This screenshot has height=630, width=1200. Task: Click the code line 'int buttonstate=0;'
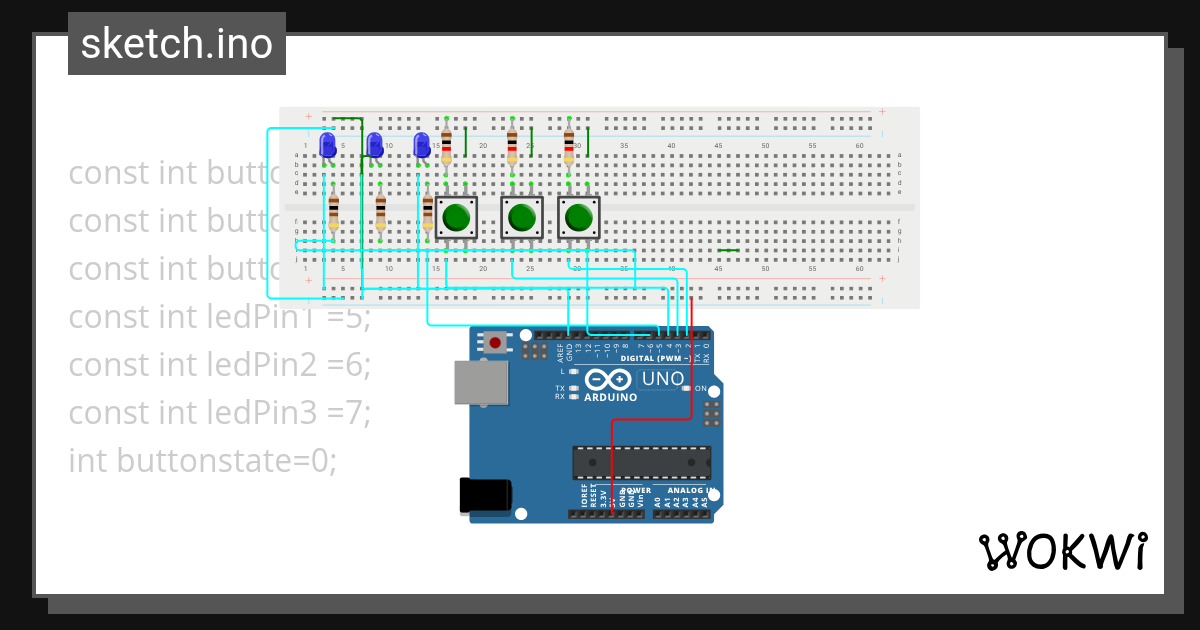click(203, 461)
